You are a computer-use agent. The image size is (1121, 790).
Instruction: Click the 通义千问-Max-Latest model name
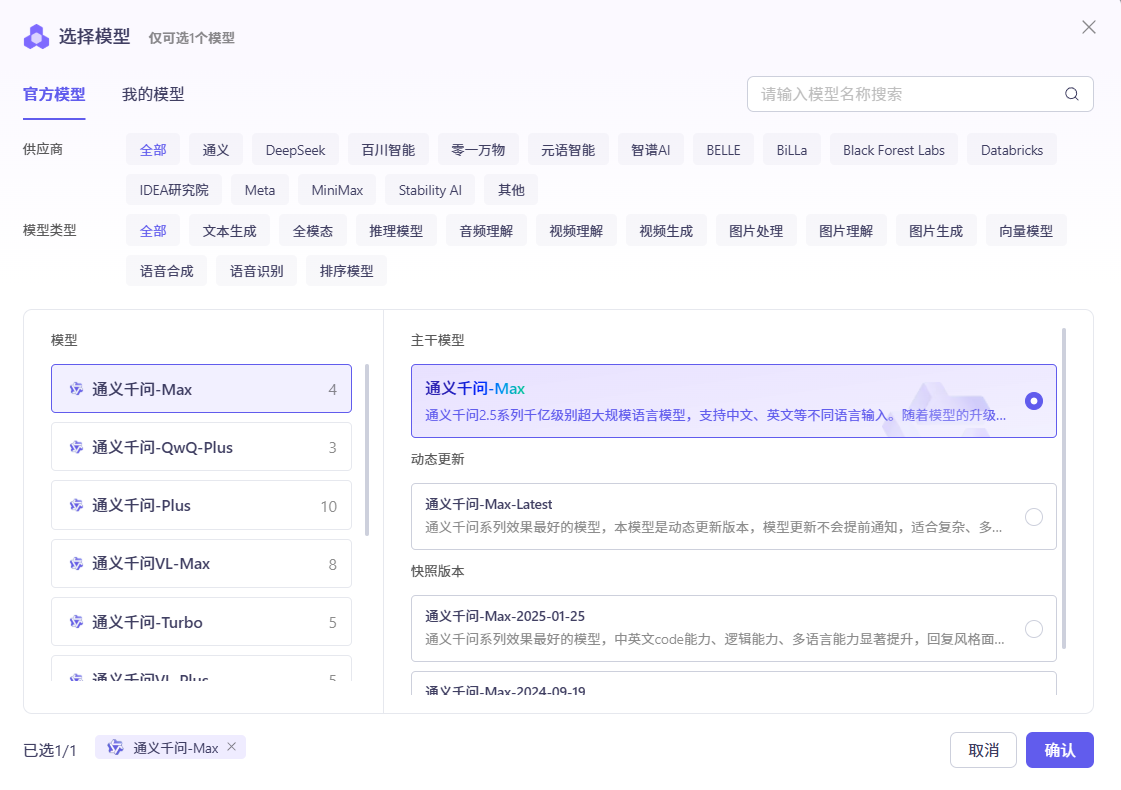pyautogui.click(x=489, y=504)
